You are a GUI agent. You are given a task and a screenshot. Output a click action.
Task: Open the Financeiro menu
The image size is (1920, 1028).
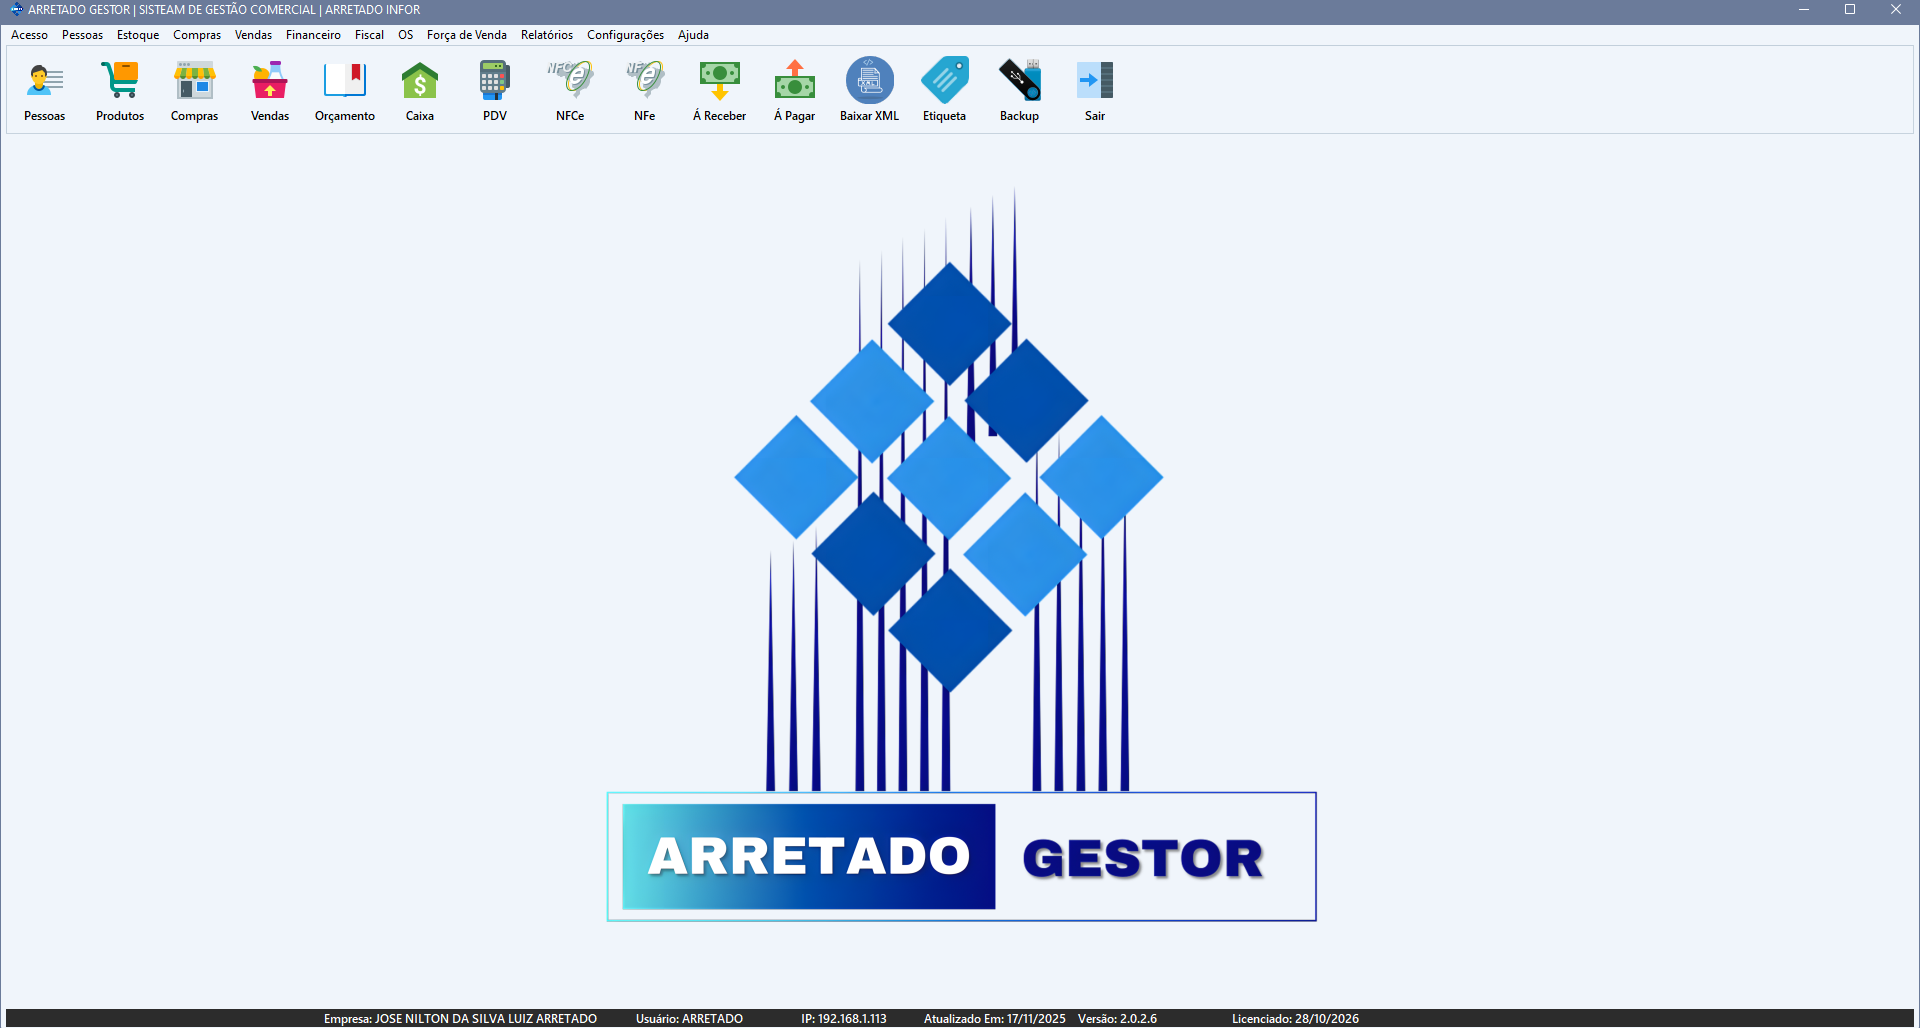coord(312,34)
